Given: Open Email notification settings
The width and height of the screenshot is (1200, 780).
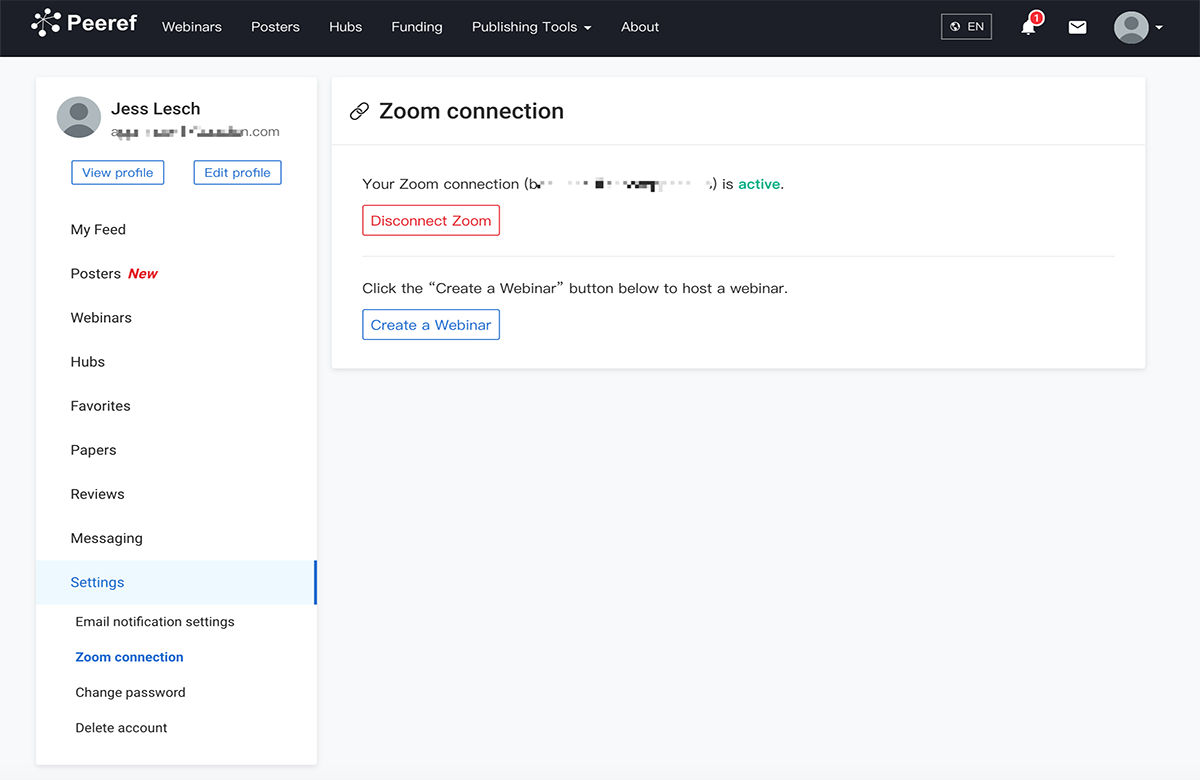Looking at the screenshot, I should 155,621.
